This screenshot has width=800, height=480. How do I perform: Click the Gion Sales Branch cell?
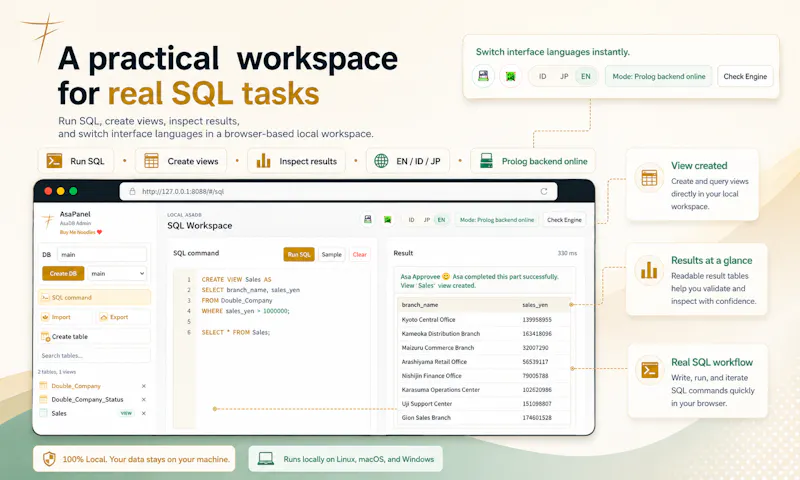tap(426, 417)
